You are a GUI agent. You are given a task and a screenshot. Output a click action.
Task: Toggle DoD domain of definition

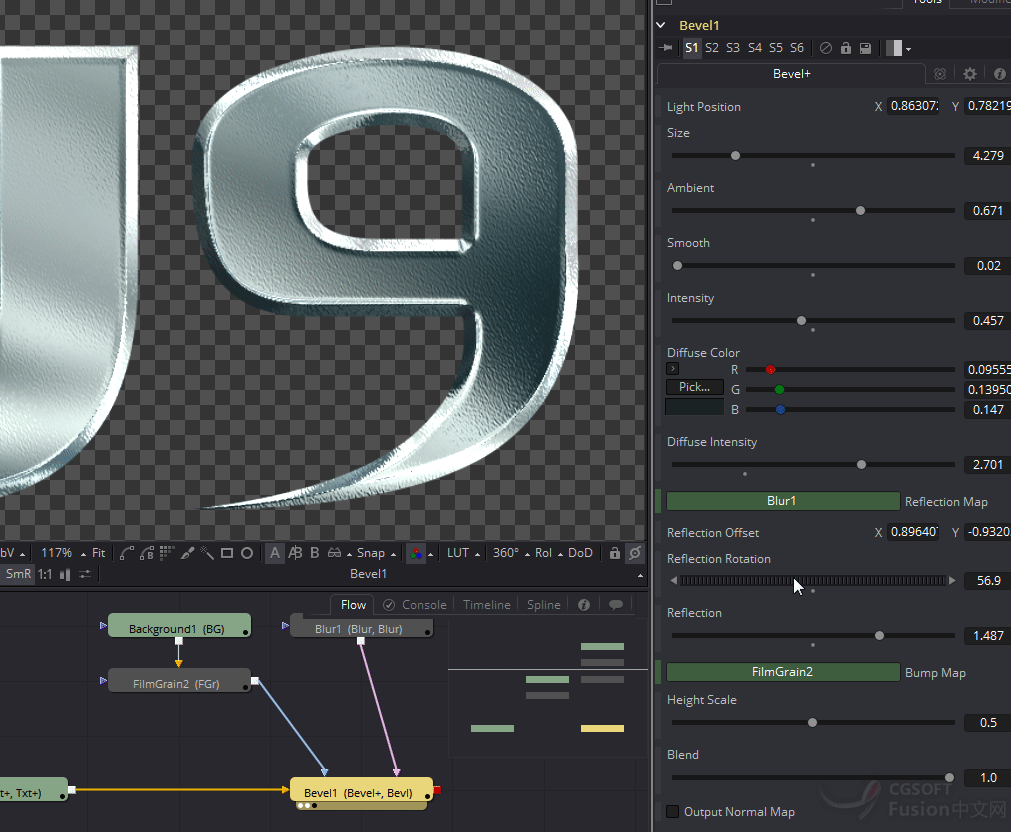coord(580,553)
